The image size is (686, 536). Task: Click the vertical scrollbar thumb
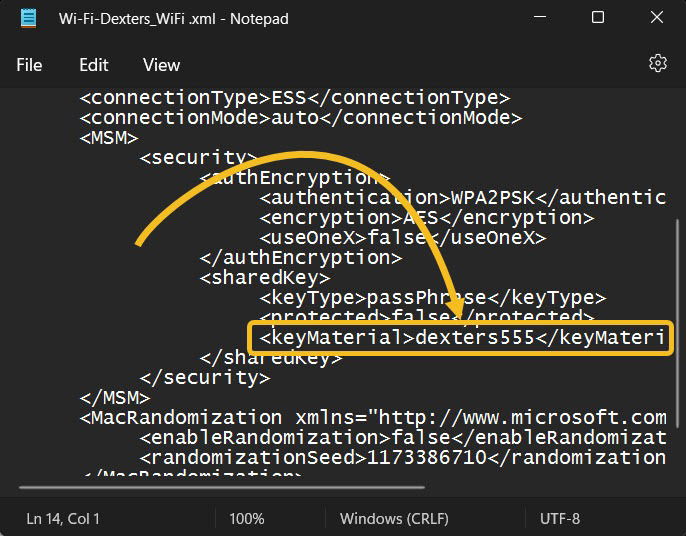point(678,324)
